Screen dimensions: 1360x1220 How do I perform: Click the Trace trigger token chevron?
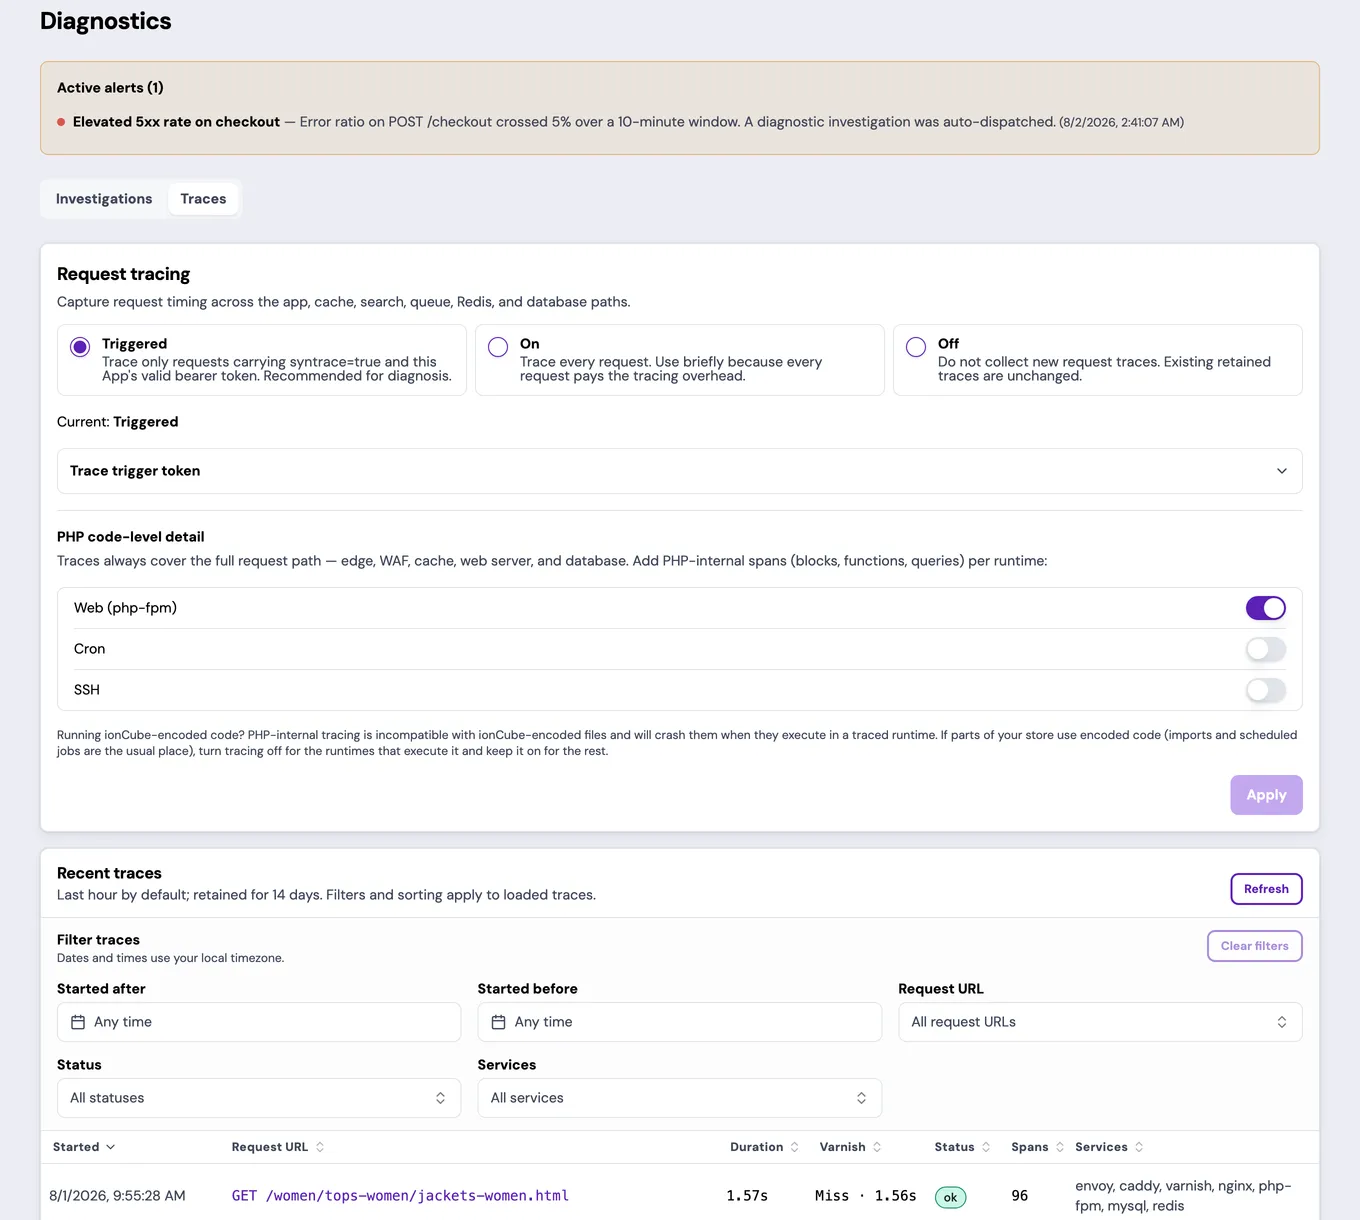[x=1281, y=471]
